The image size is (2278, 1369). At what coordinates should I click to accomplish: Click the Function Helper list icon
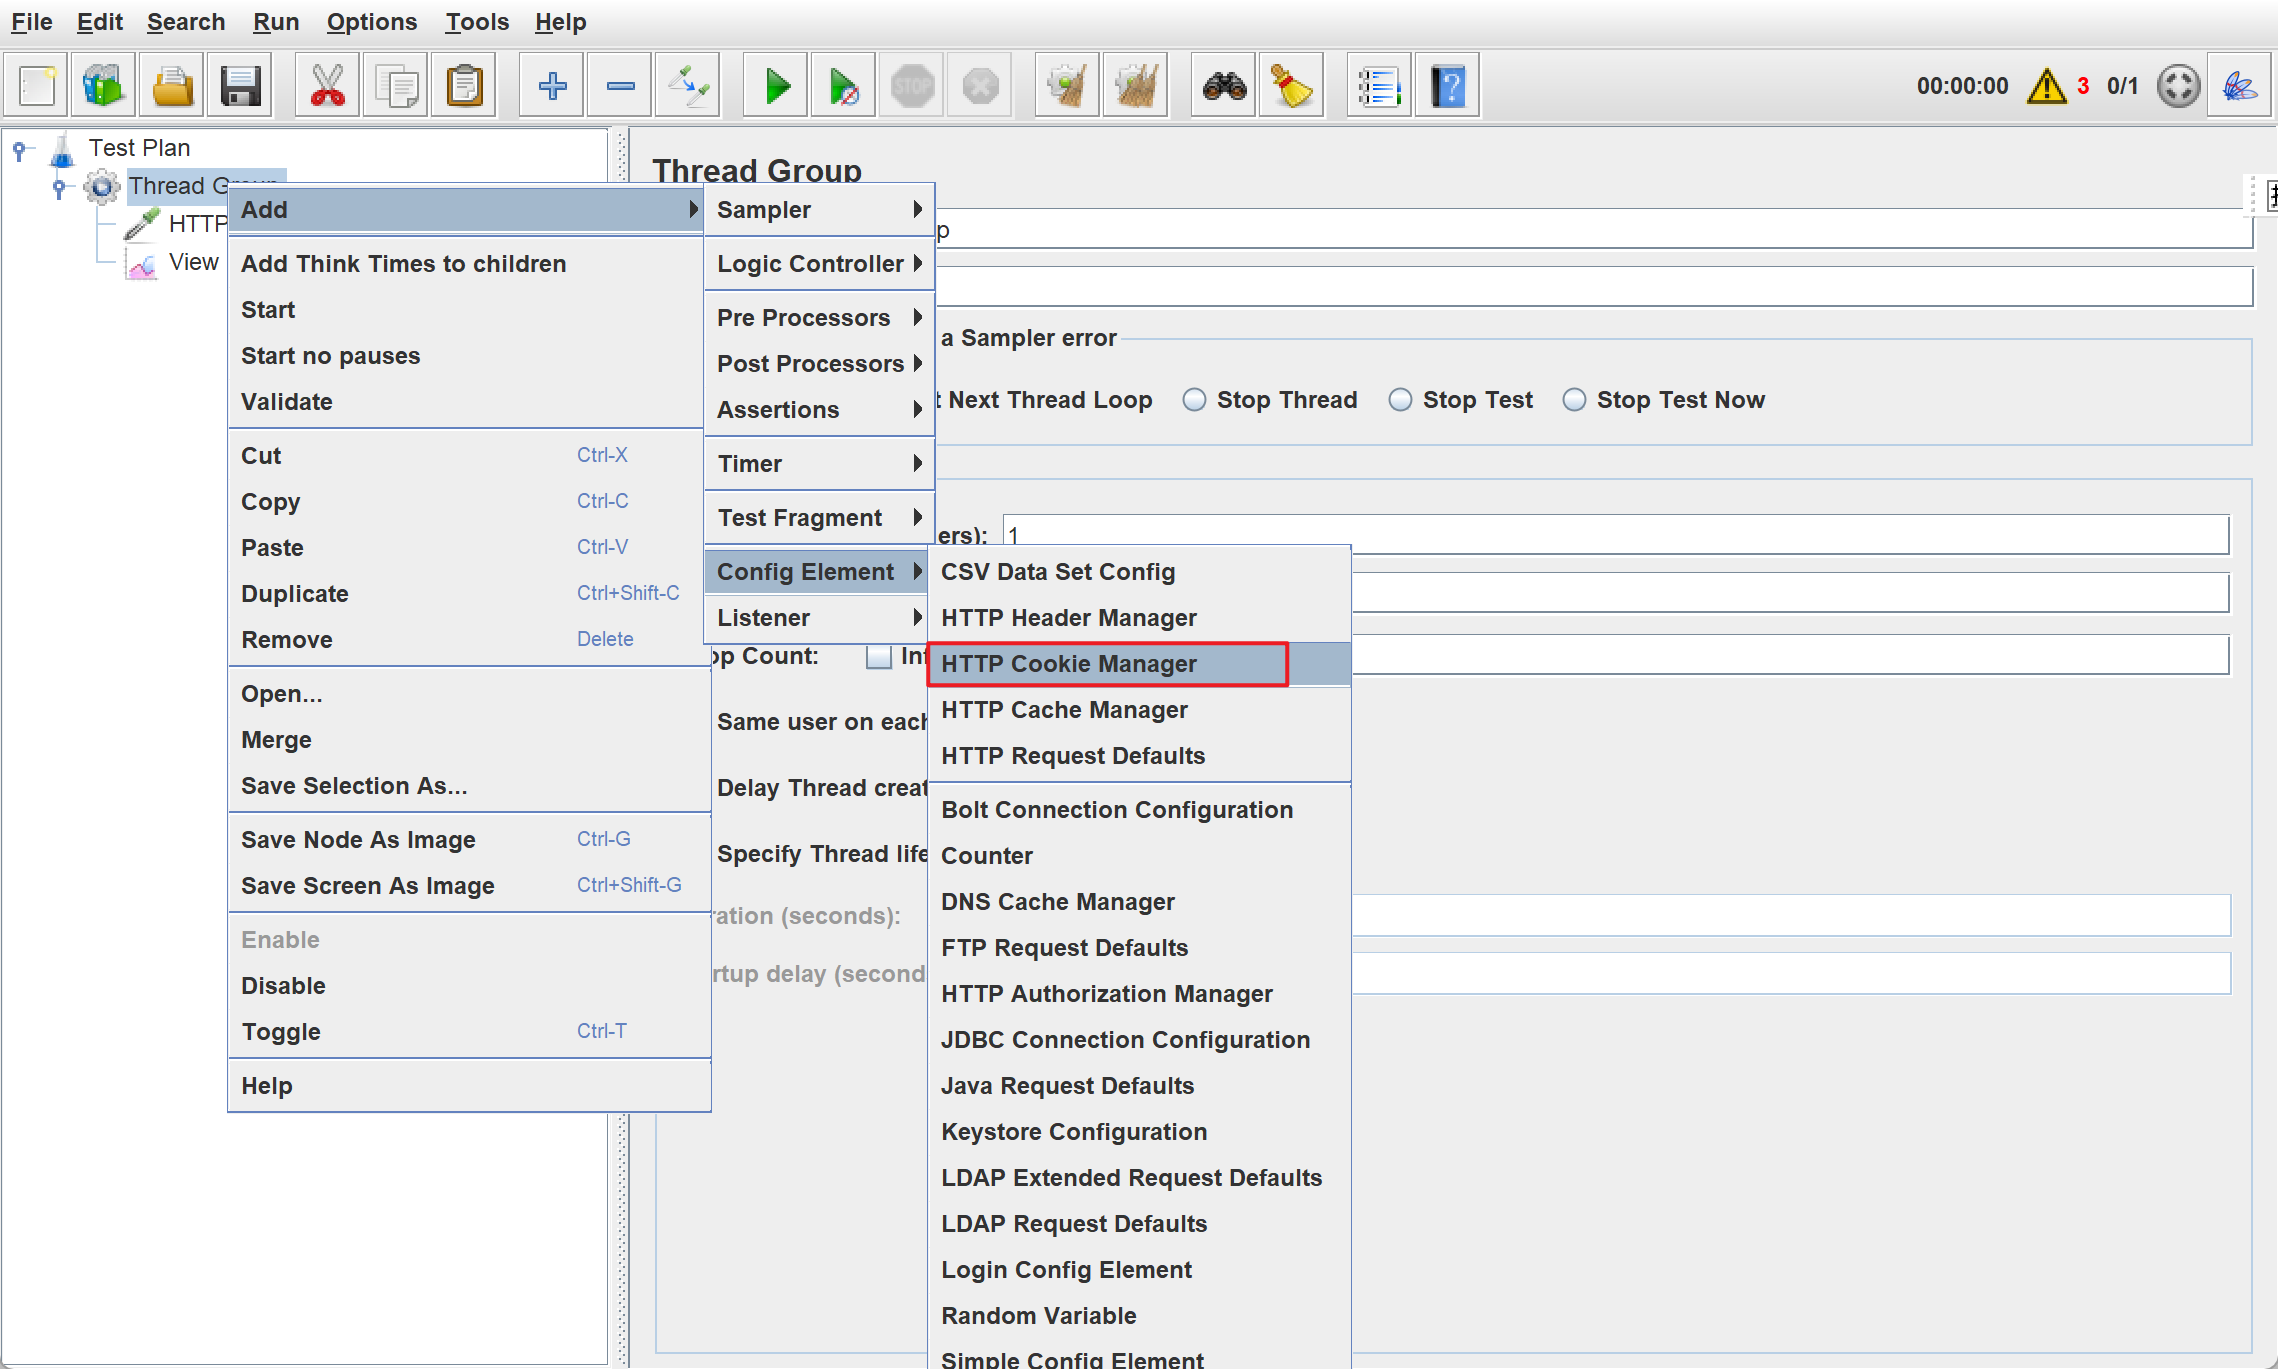pos(1378,87)
